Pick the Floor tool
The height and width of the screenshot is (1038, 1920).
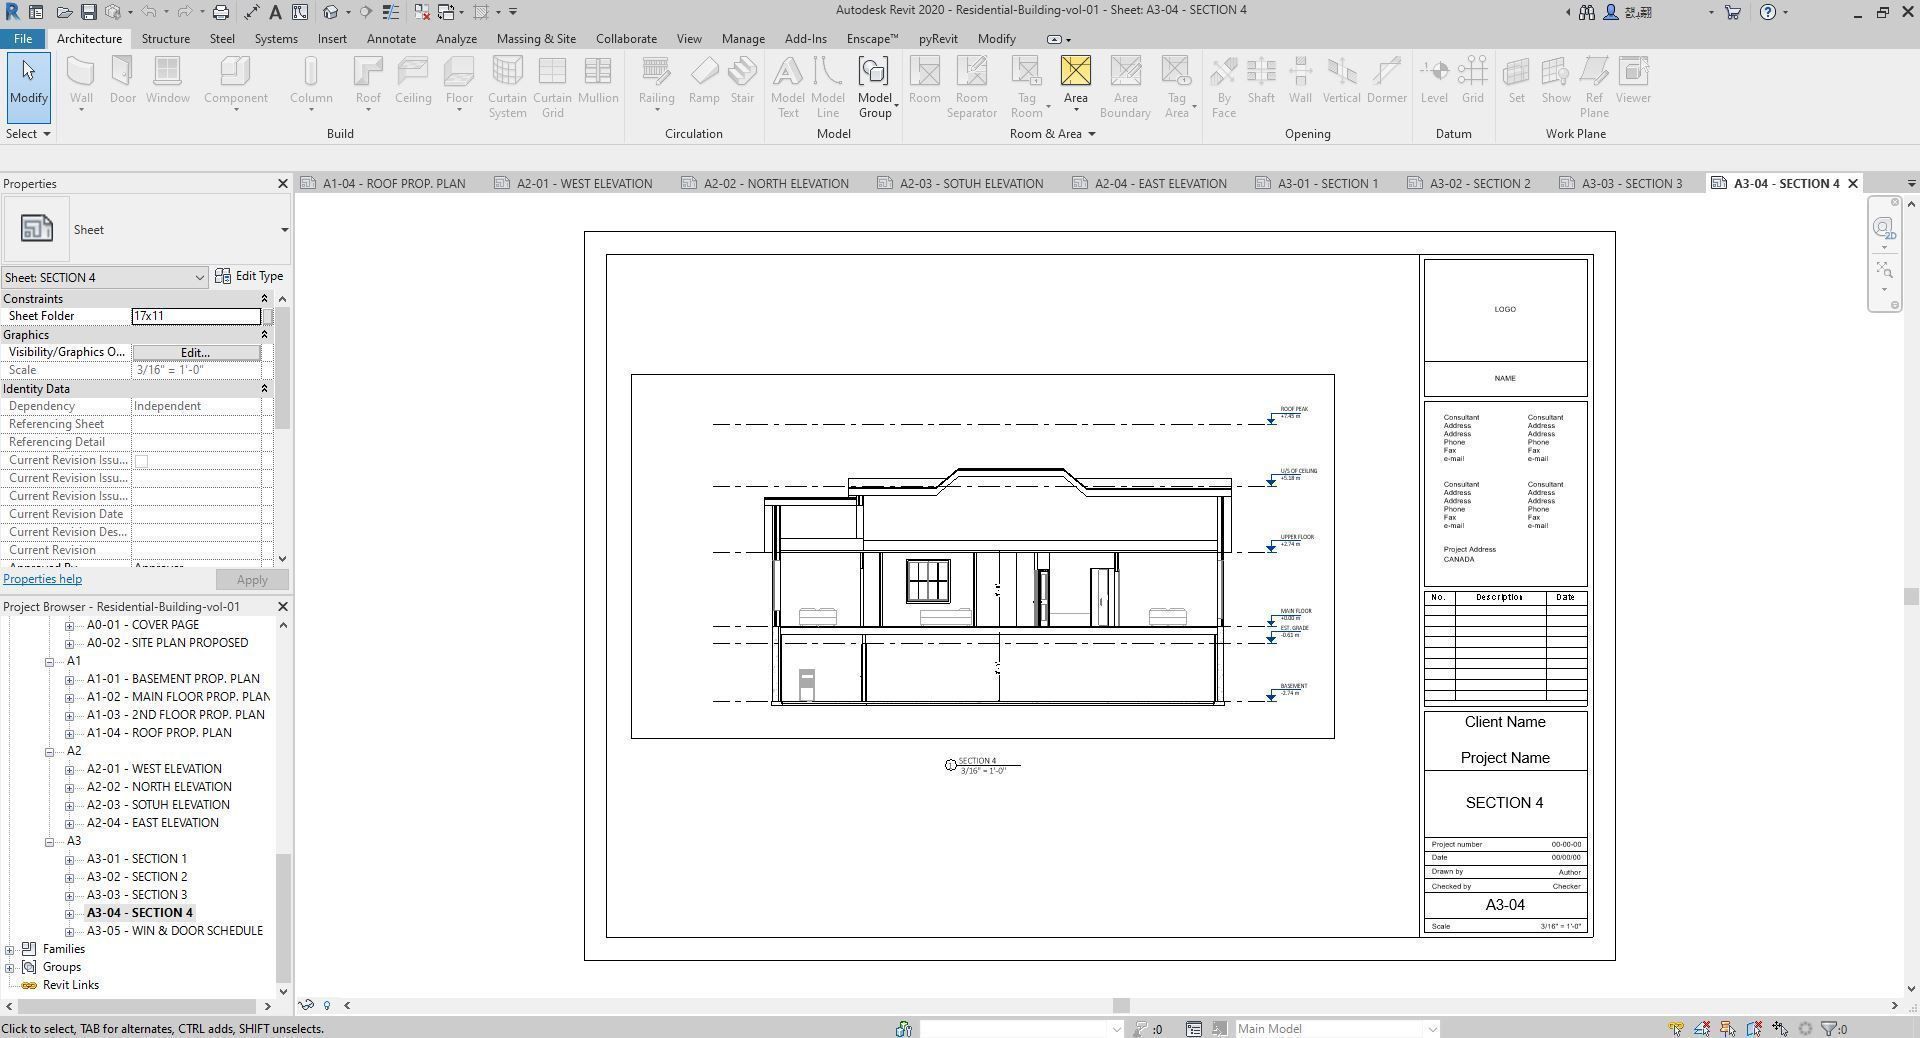459,80
